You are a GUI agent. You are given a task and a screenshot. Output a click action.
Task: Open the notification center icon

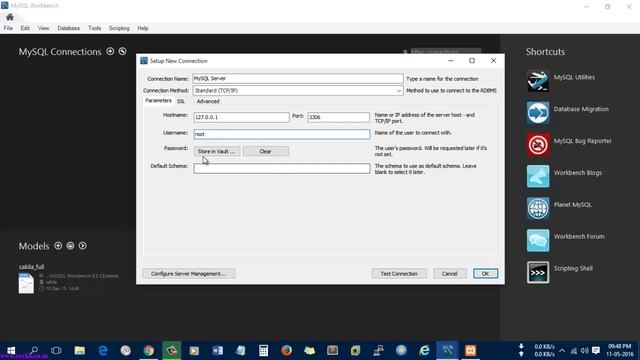[596, 351]
